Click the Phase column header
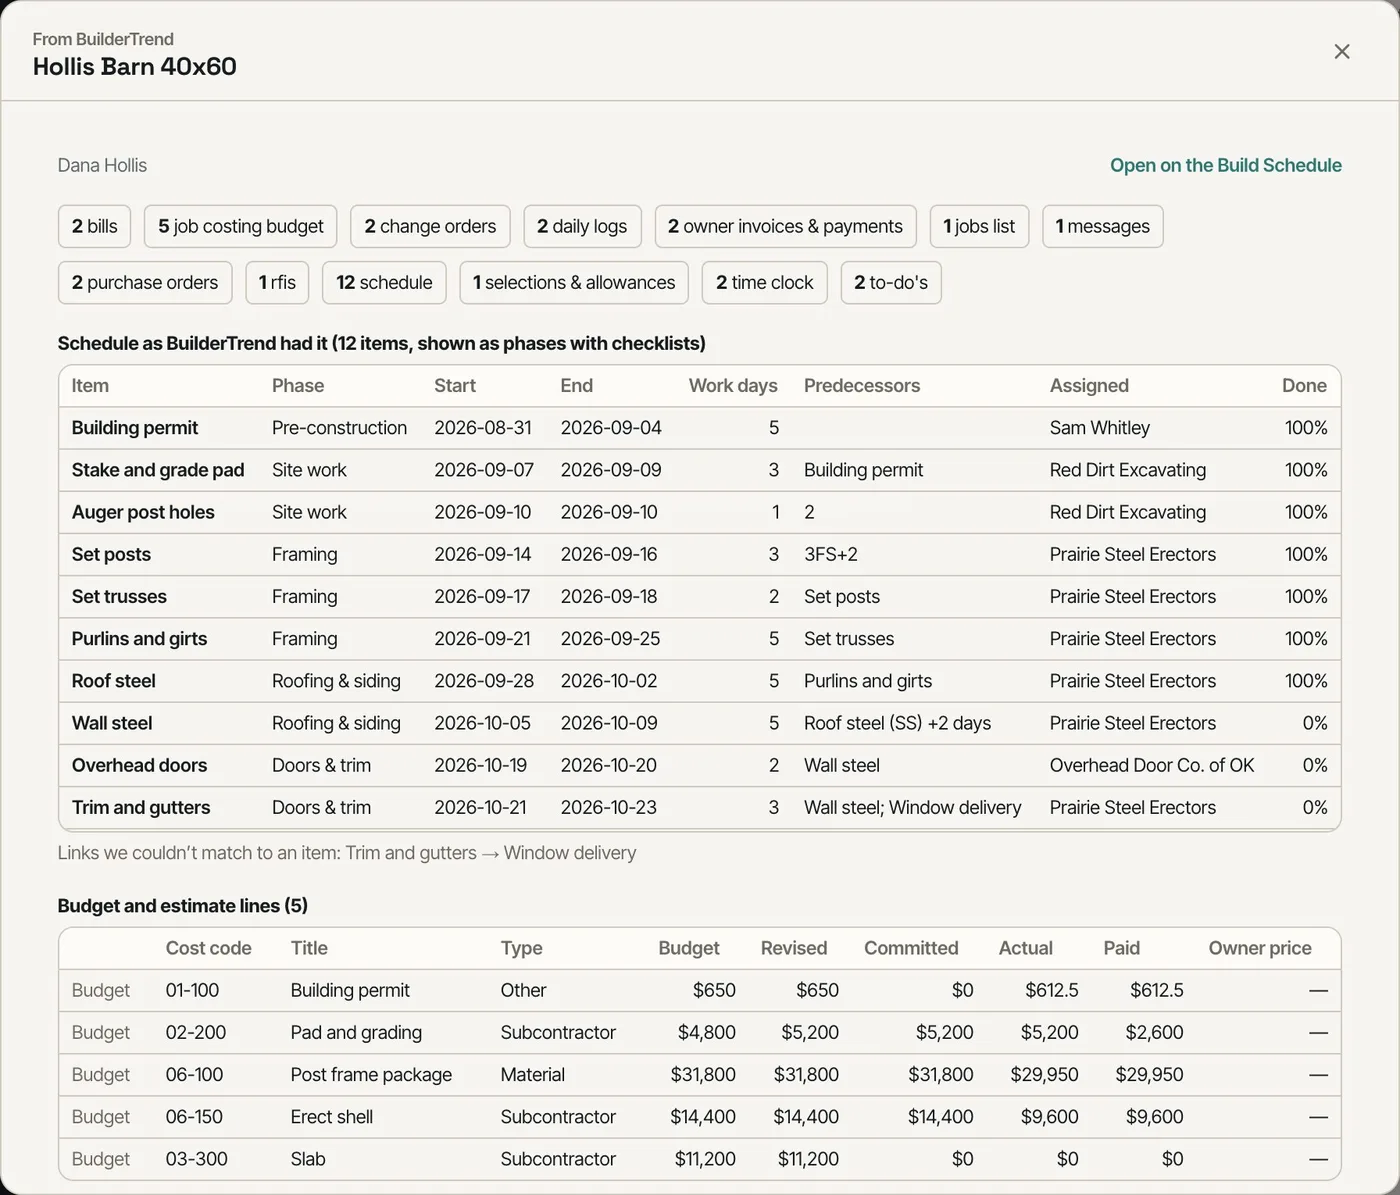This screenshot has height=1195, width=1400. [x=298, y=386]
